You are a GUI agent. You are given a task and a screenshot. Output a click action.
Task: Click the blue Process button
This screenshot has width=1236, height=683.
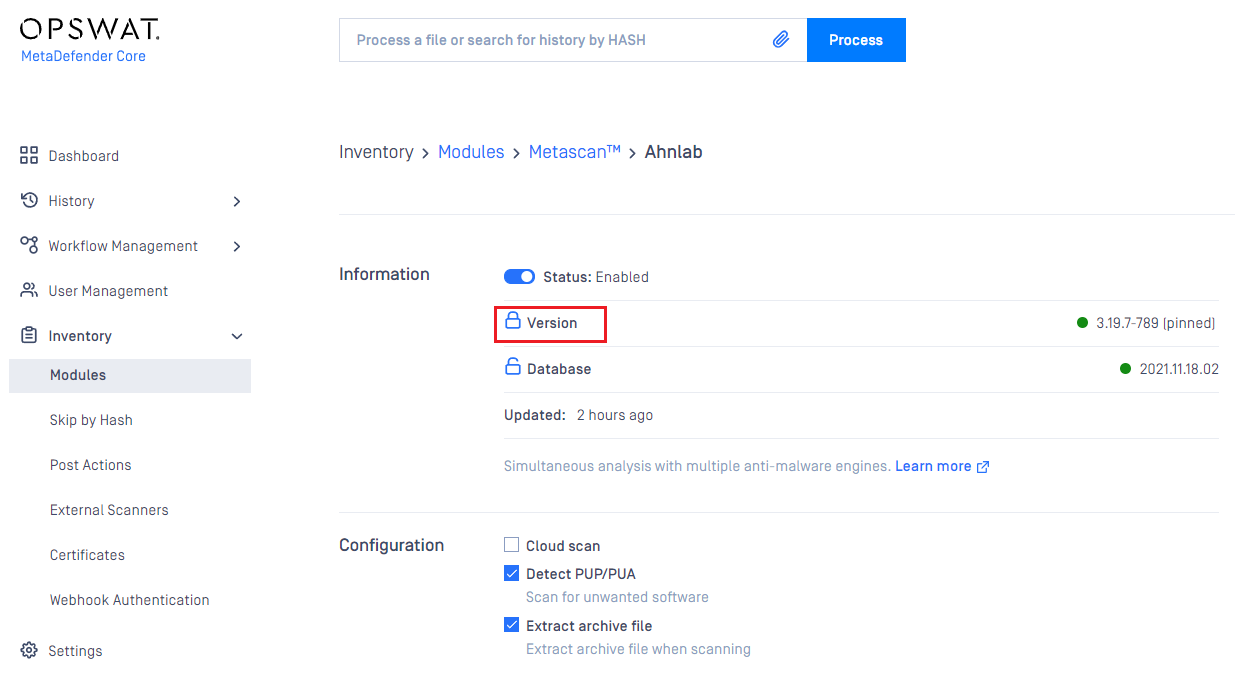856,40
